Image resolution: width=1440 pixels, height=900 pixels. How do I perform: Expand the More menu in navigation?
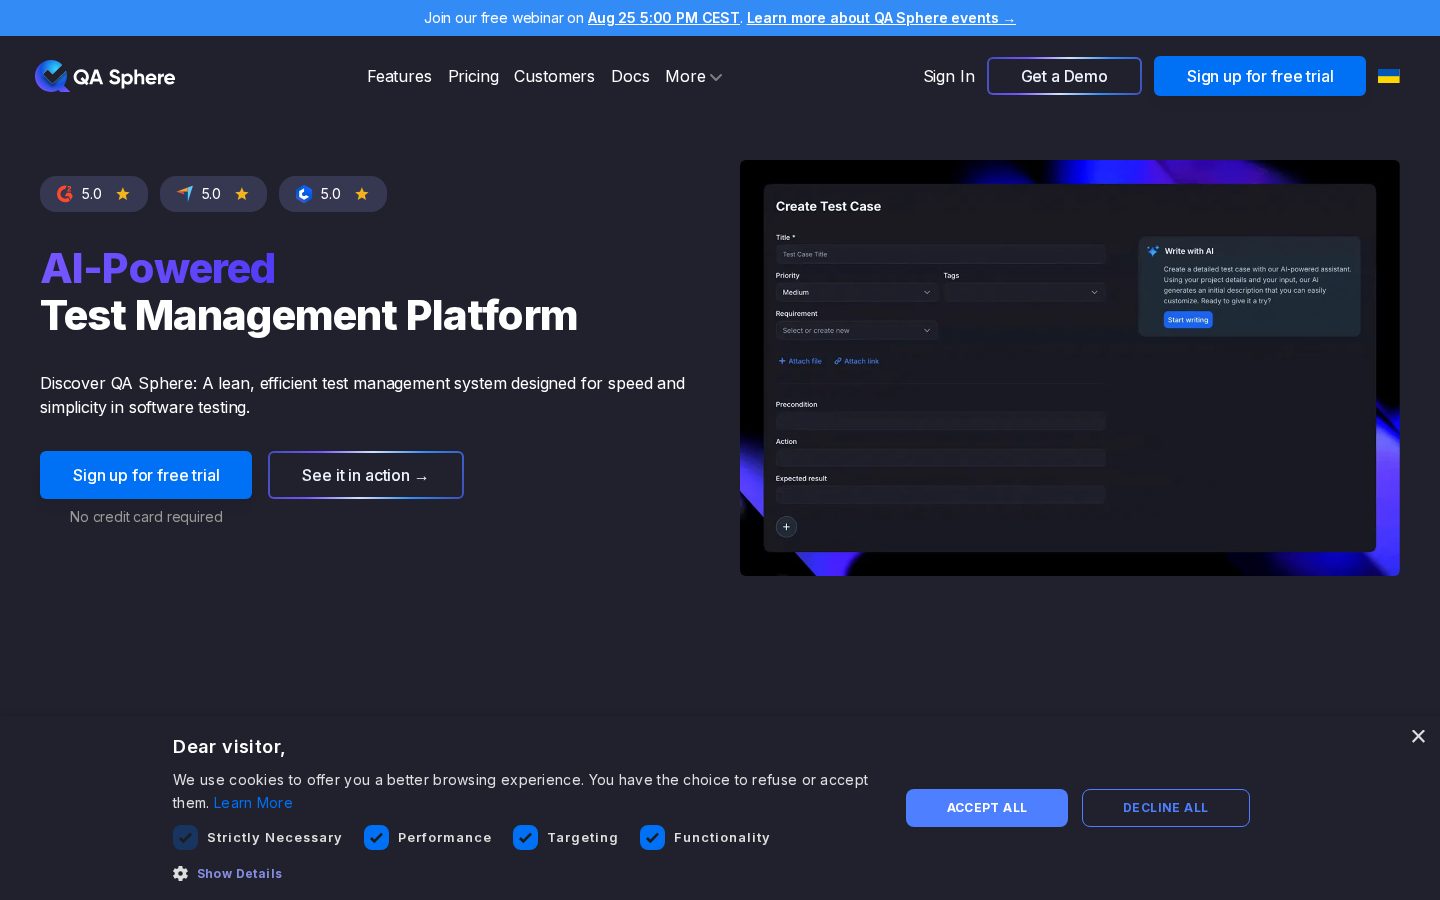693,76
